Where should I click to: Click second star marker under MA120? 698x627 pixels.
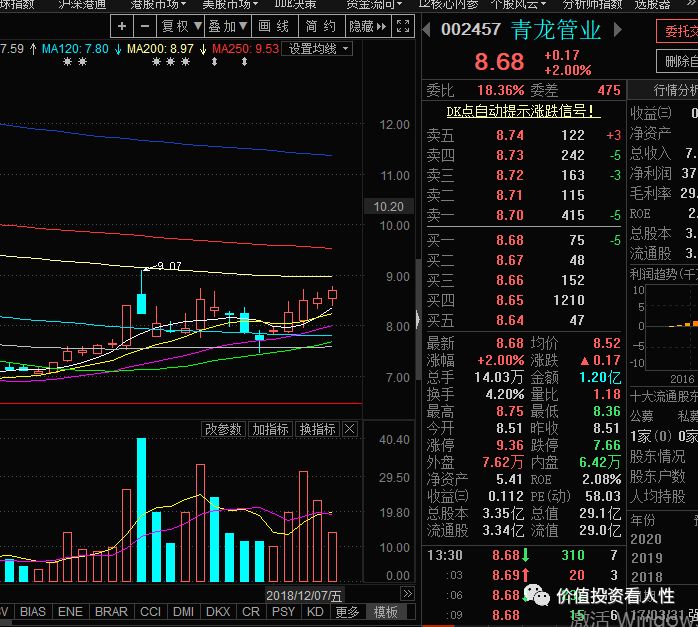click(x=82, y=62)
